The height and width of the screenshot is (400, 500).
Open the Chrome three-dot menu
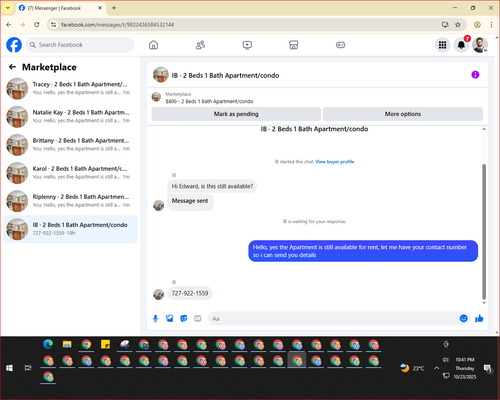(x=491, y=24)
